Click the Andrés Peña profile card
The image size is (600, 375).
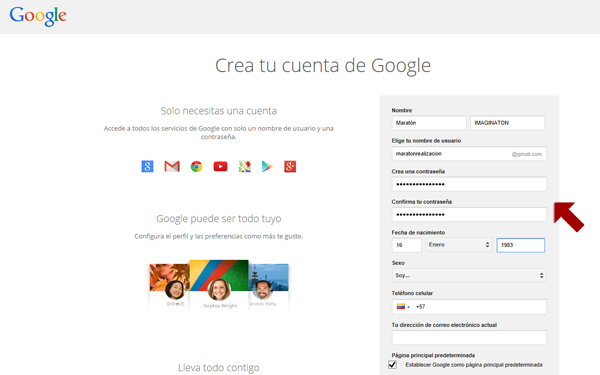(269, 286)
